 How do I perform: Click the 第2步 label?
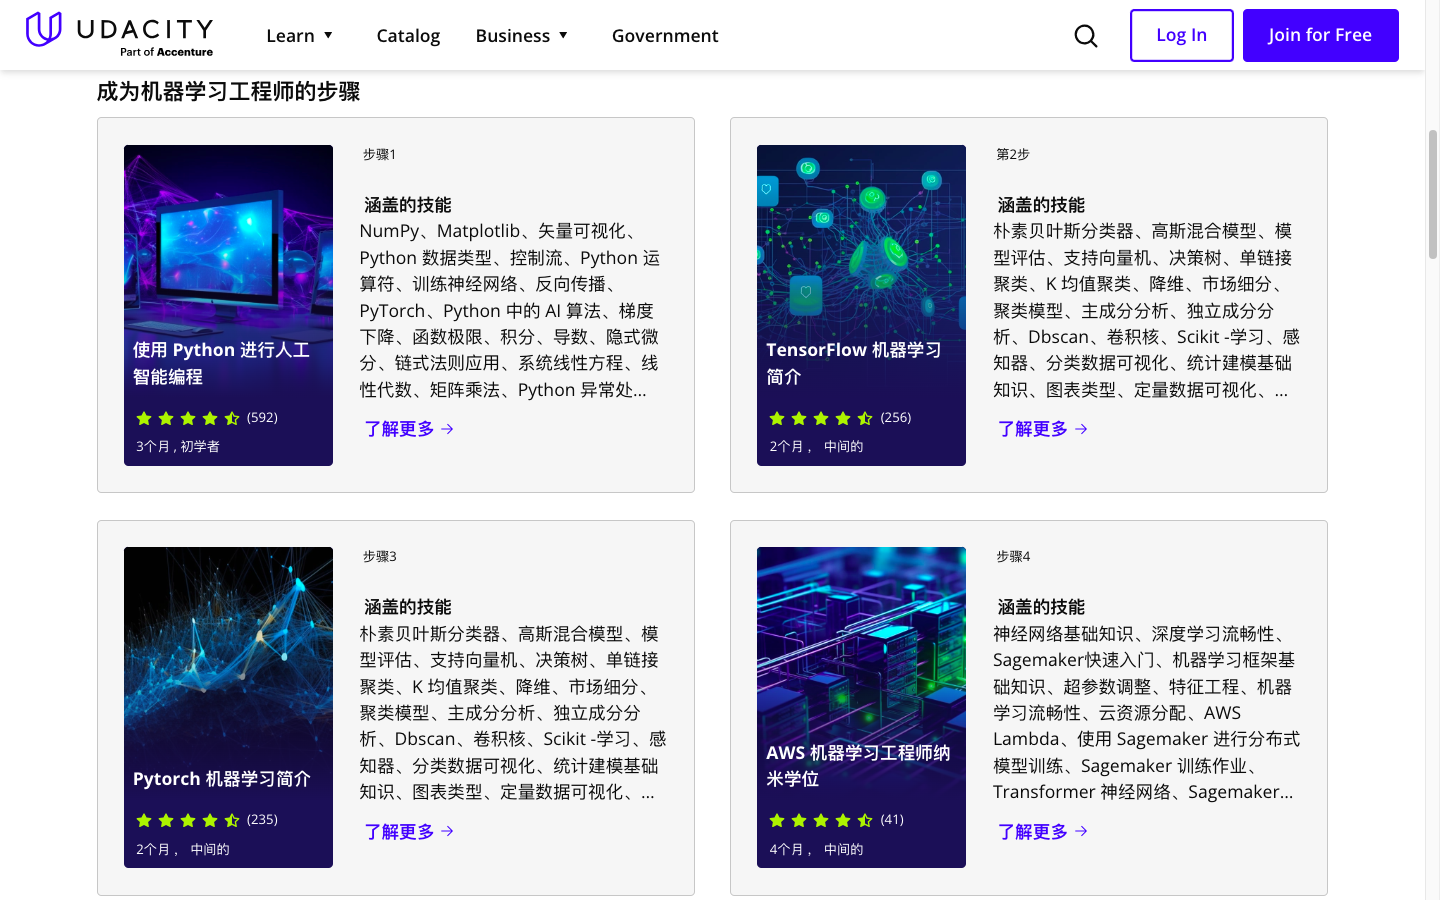[1013, 154]
